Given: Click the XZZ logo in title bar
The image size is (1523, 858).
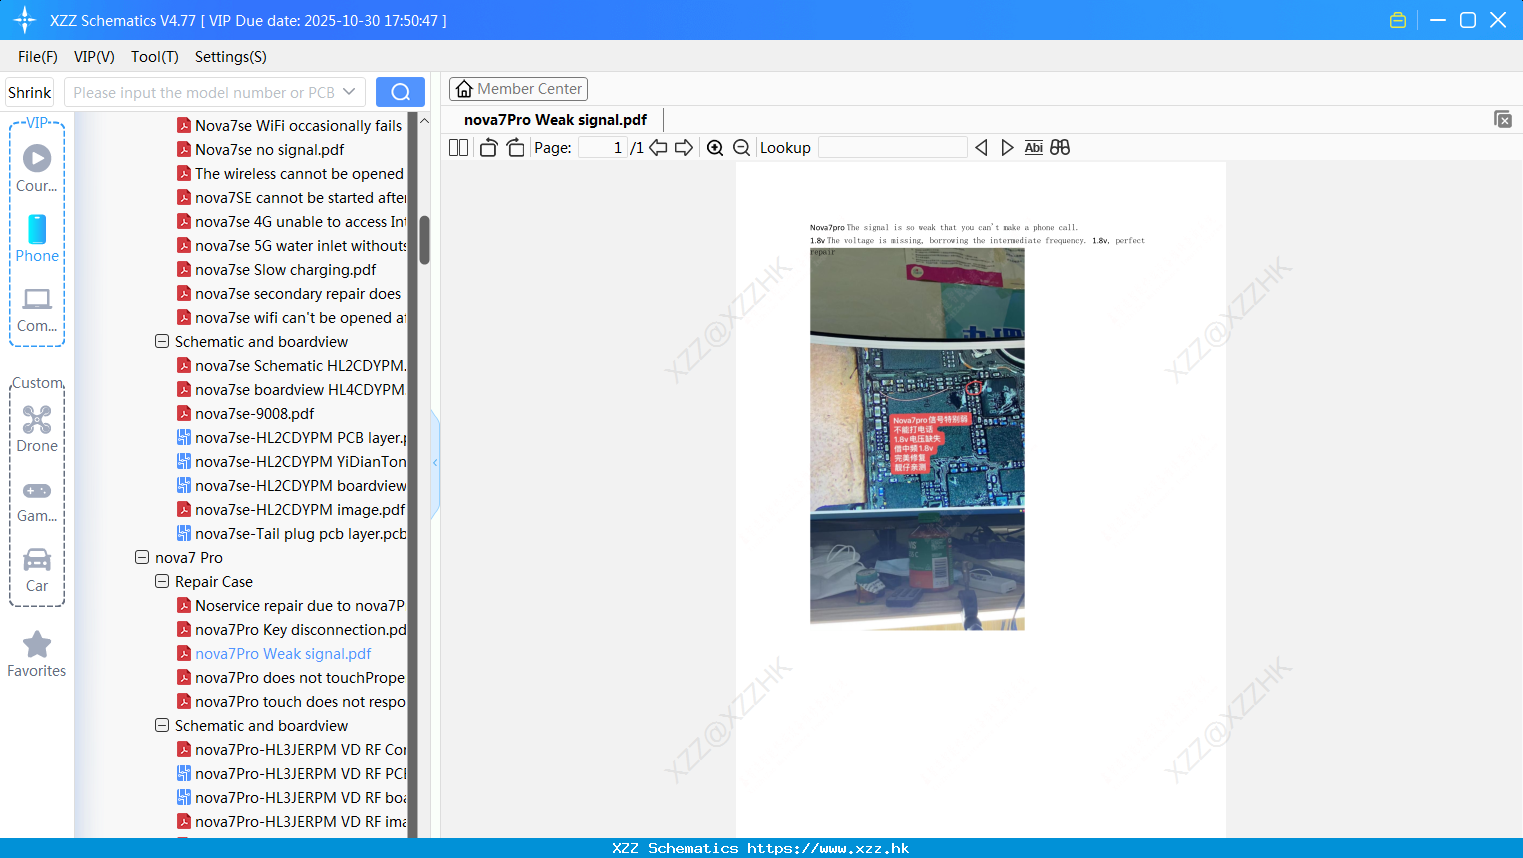Looking at the screenshot, I should pos(24,20).
